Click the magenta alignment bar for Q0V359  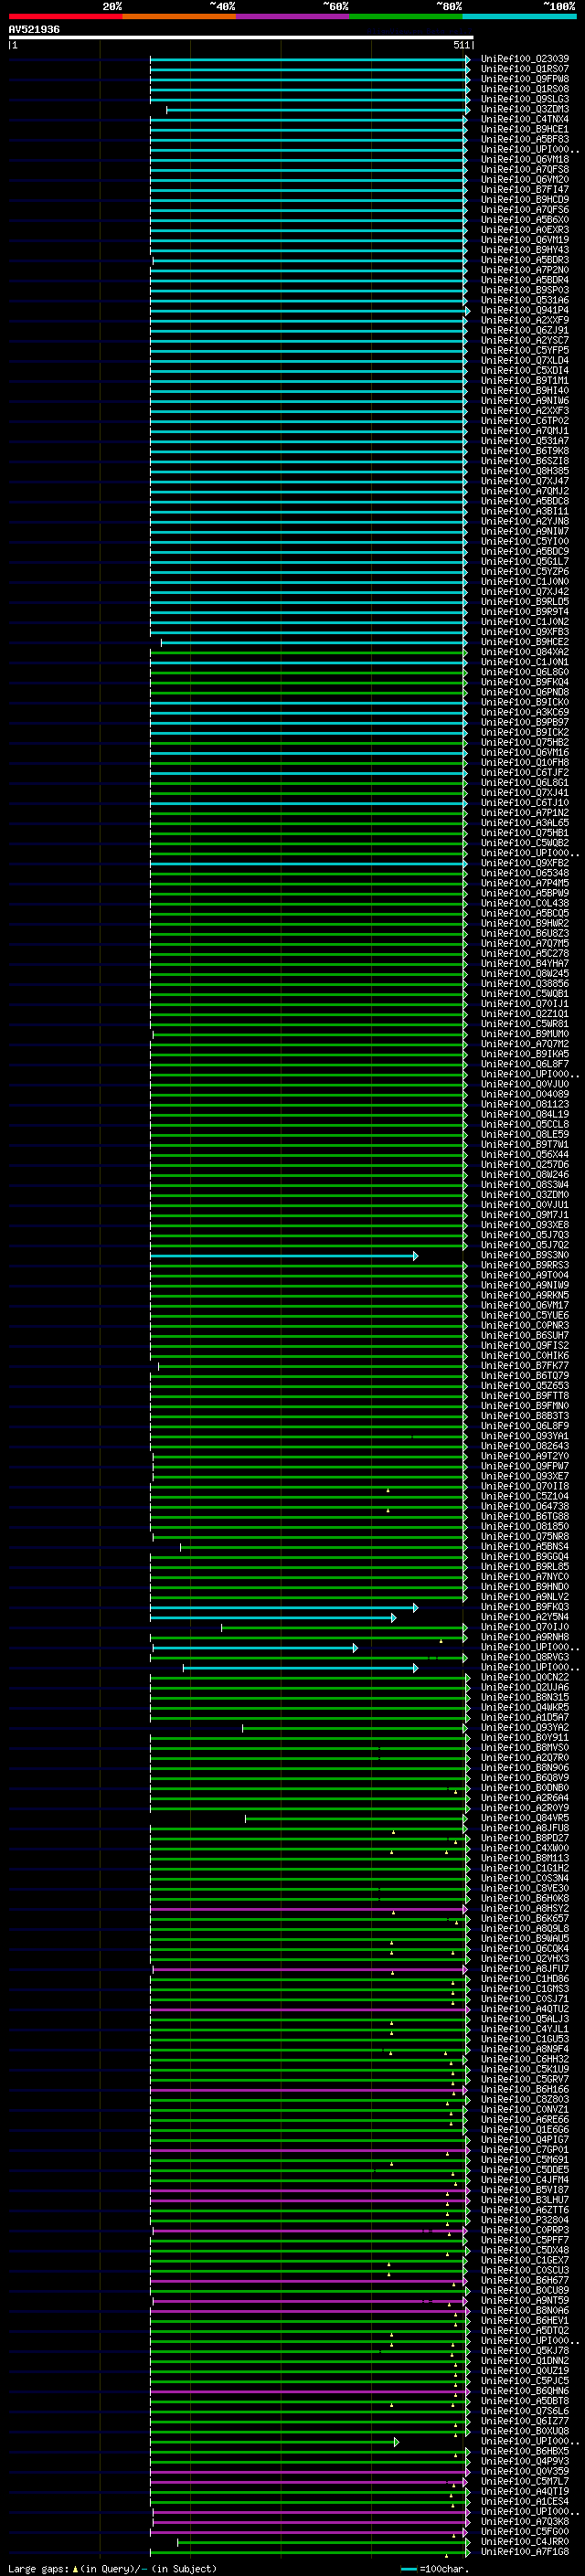(308, 2472)
